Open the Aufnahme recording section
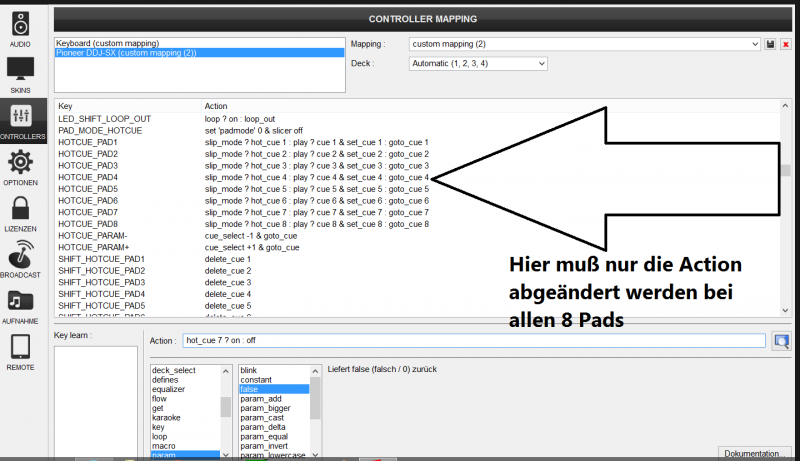Screen dimensions: 800x461 (20, 306)
